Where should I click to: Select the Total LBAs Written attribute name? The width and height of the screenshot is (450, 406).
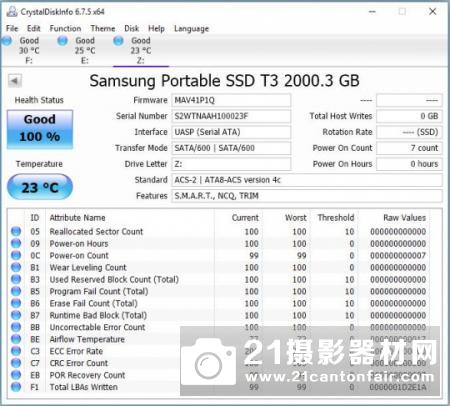coord(84,387)
